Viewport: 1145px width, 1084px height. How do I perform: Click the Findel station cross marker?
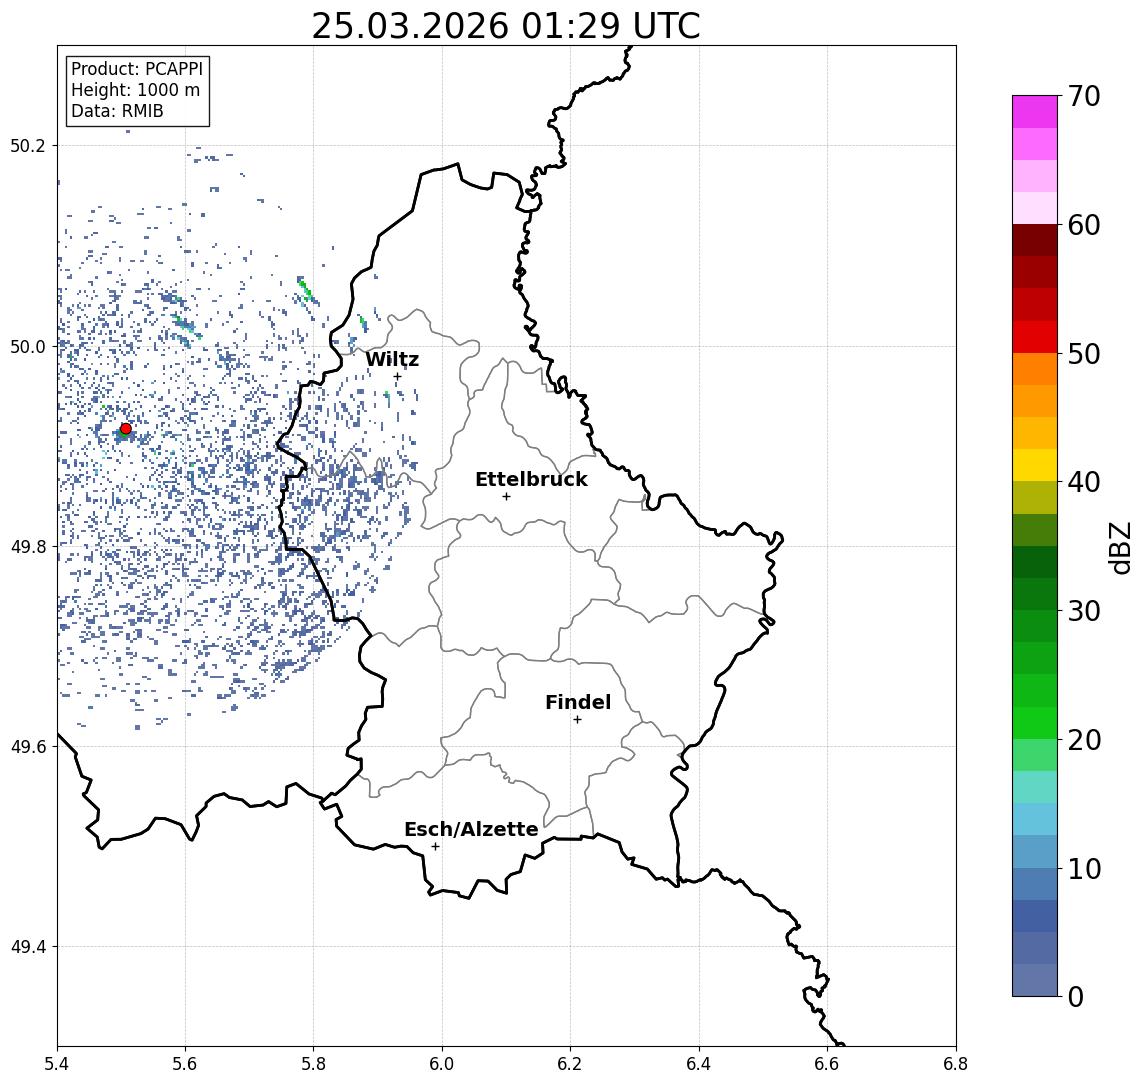pos(577,720)
